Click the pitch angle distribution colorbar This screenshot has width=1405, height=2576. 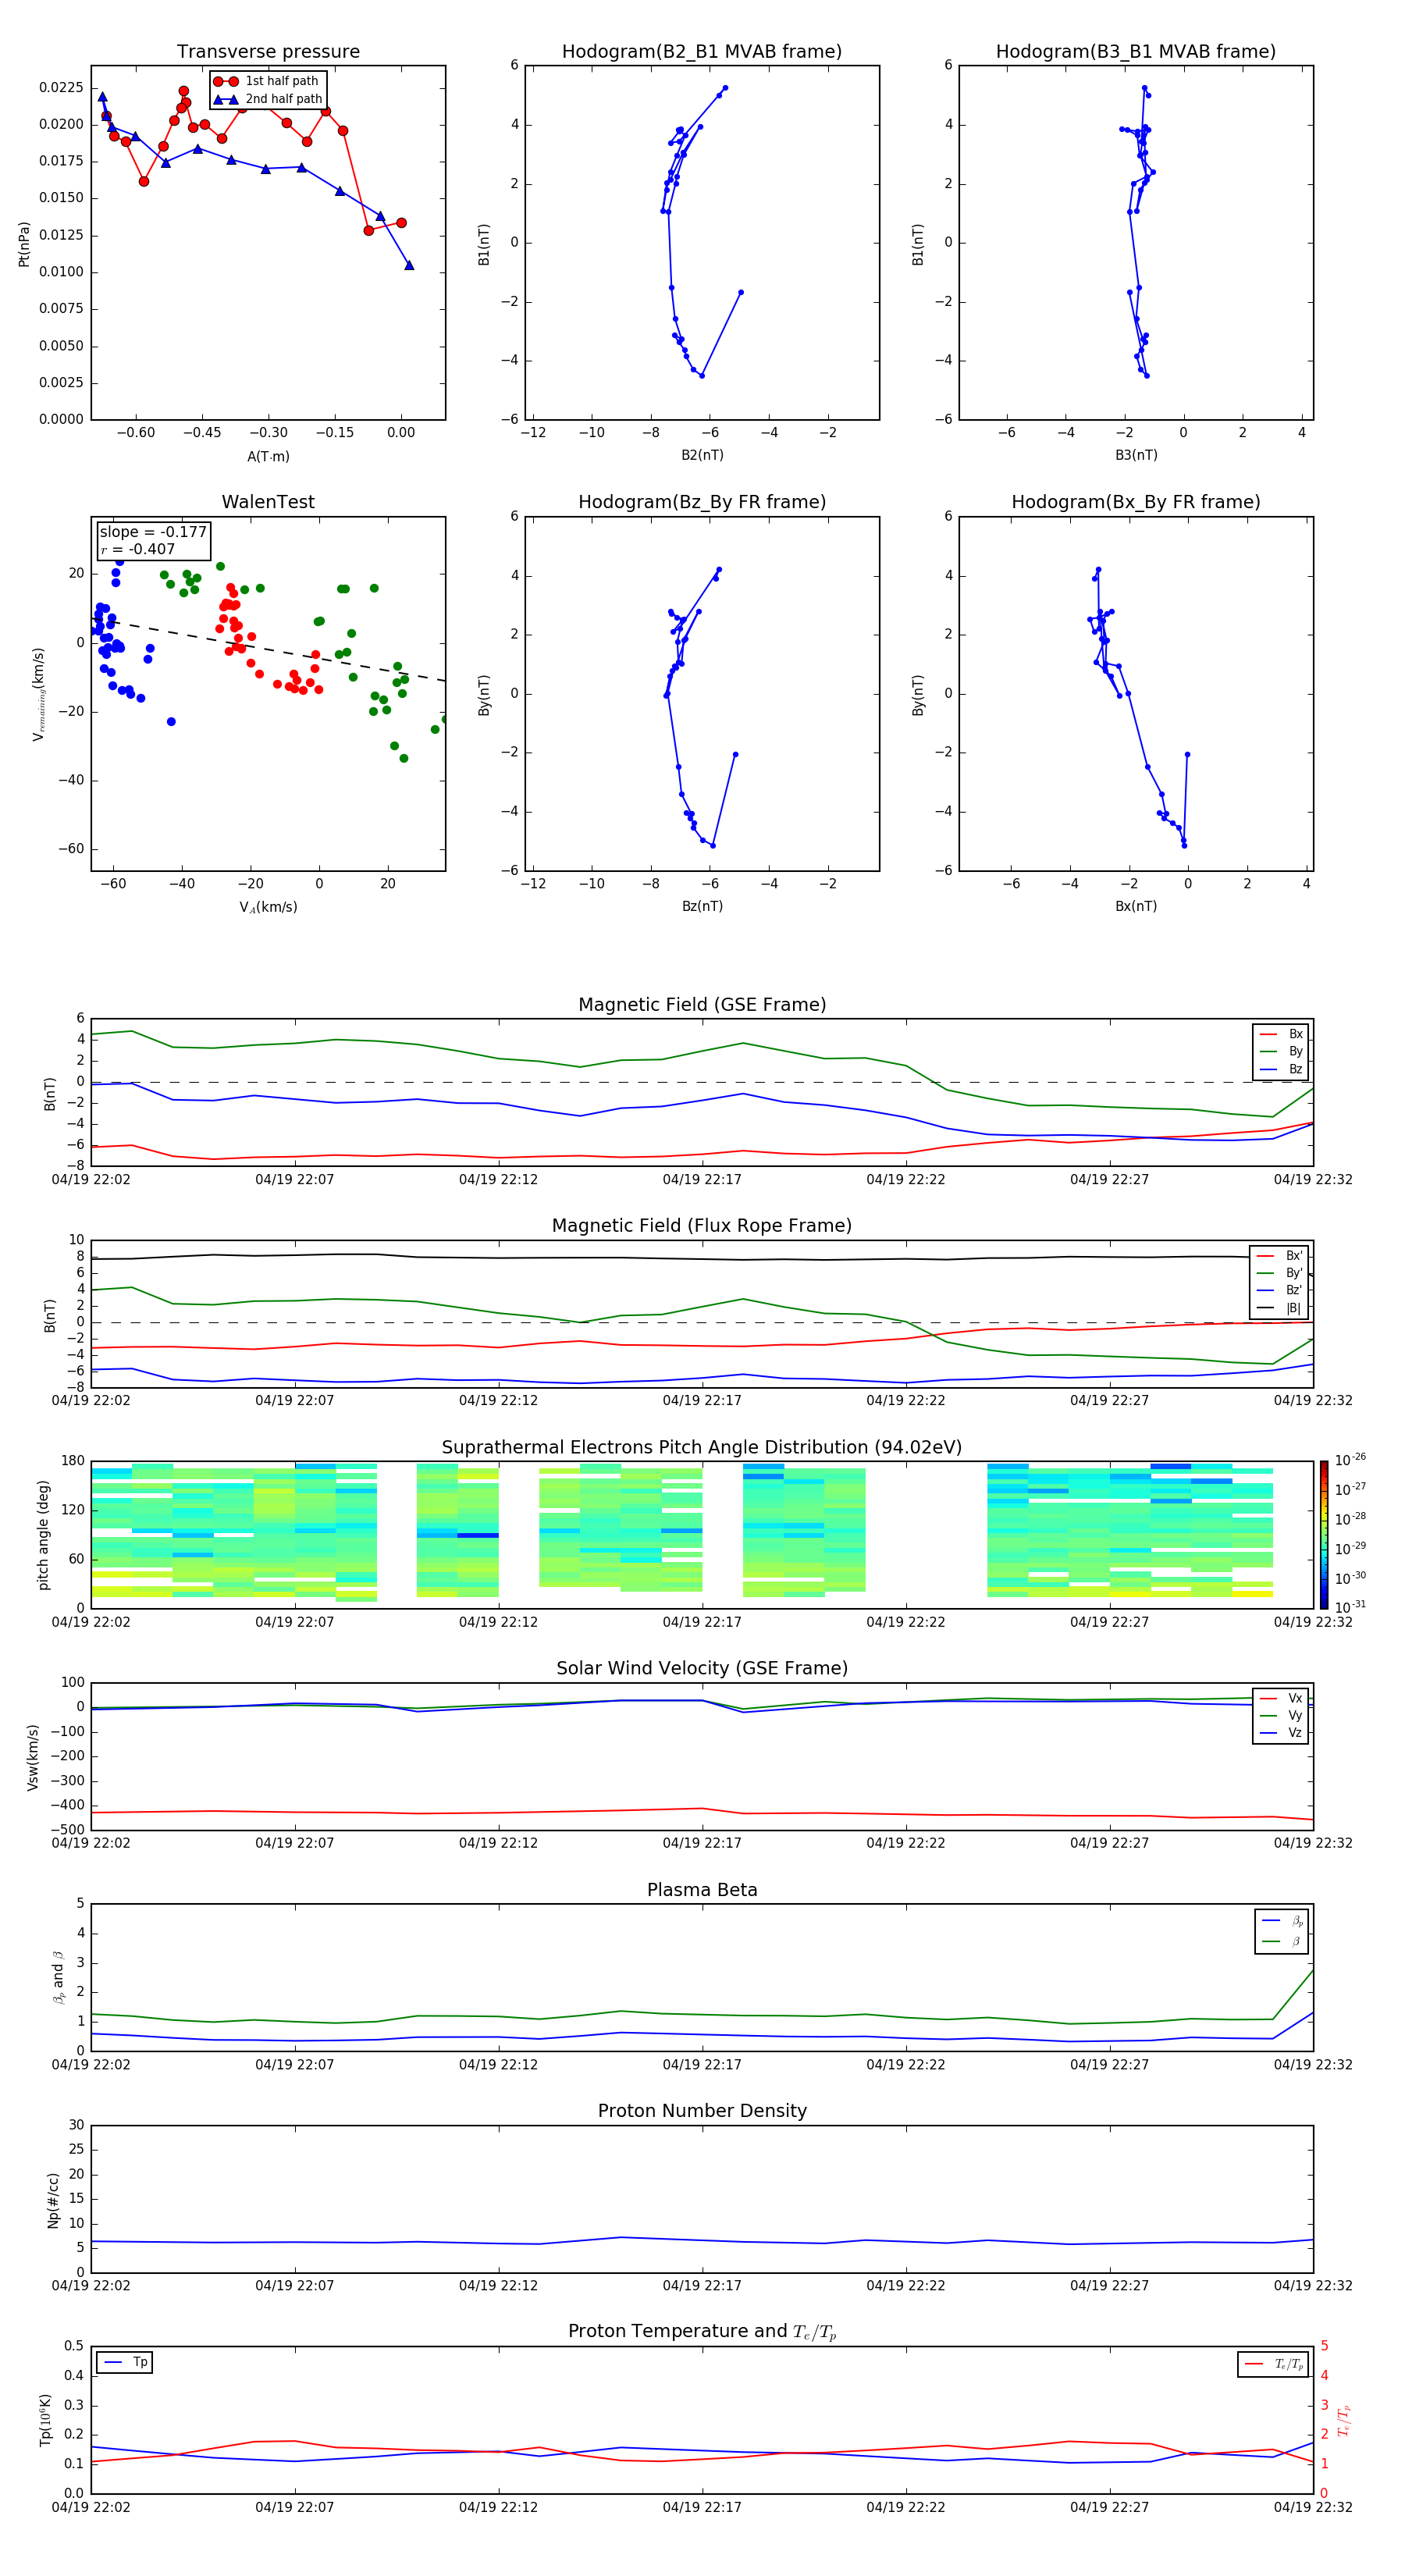tap(1324, 1535)
